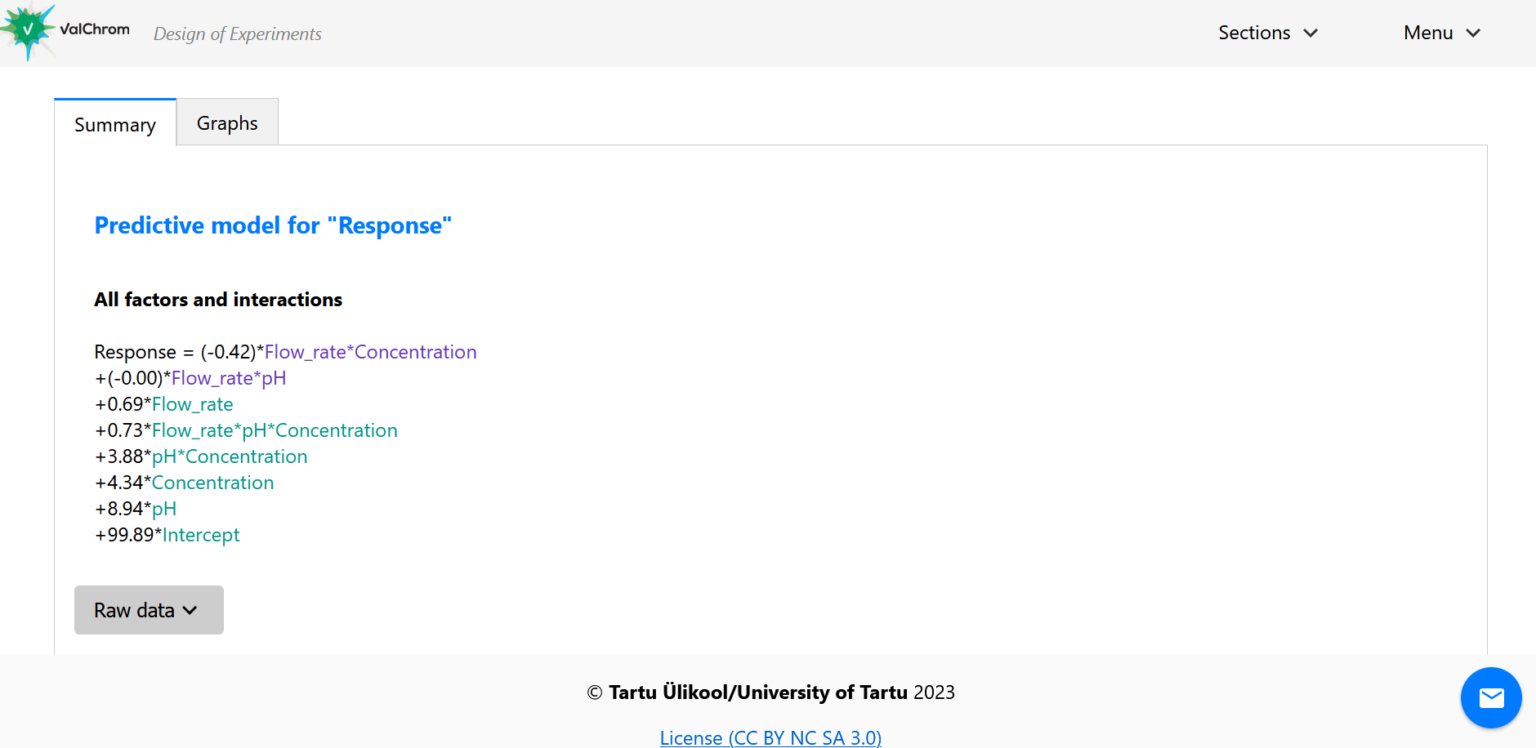Expand the Raw data section
This screenshot has width=1536, height=748.
(x=148, y=609)
